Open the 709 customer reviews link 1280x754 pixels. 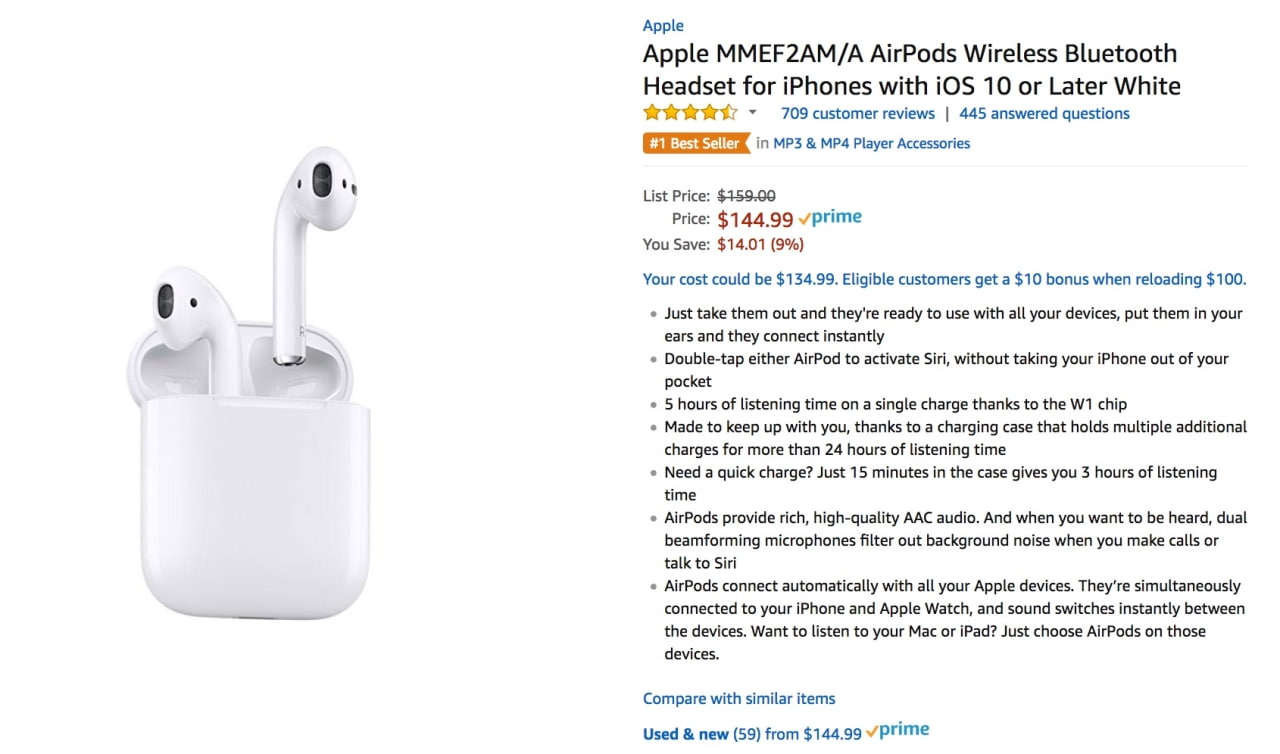[x=857, y=113]
